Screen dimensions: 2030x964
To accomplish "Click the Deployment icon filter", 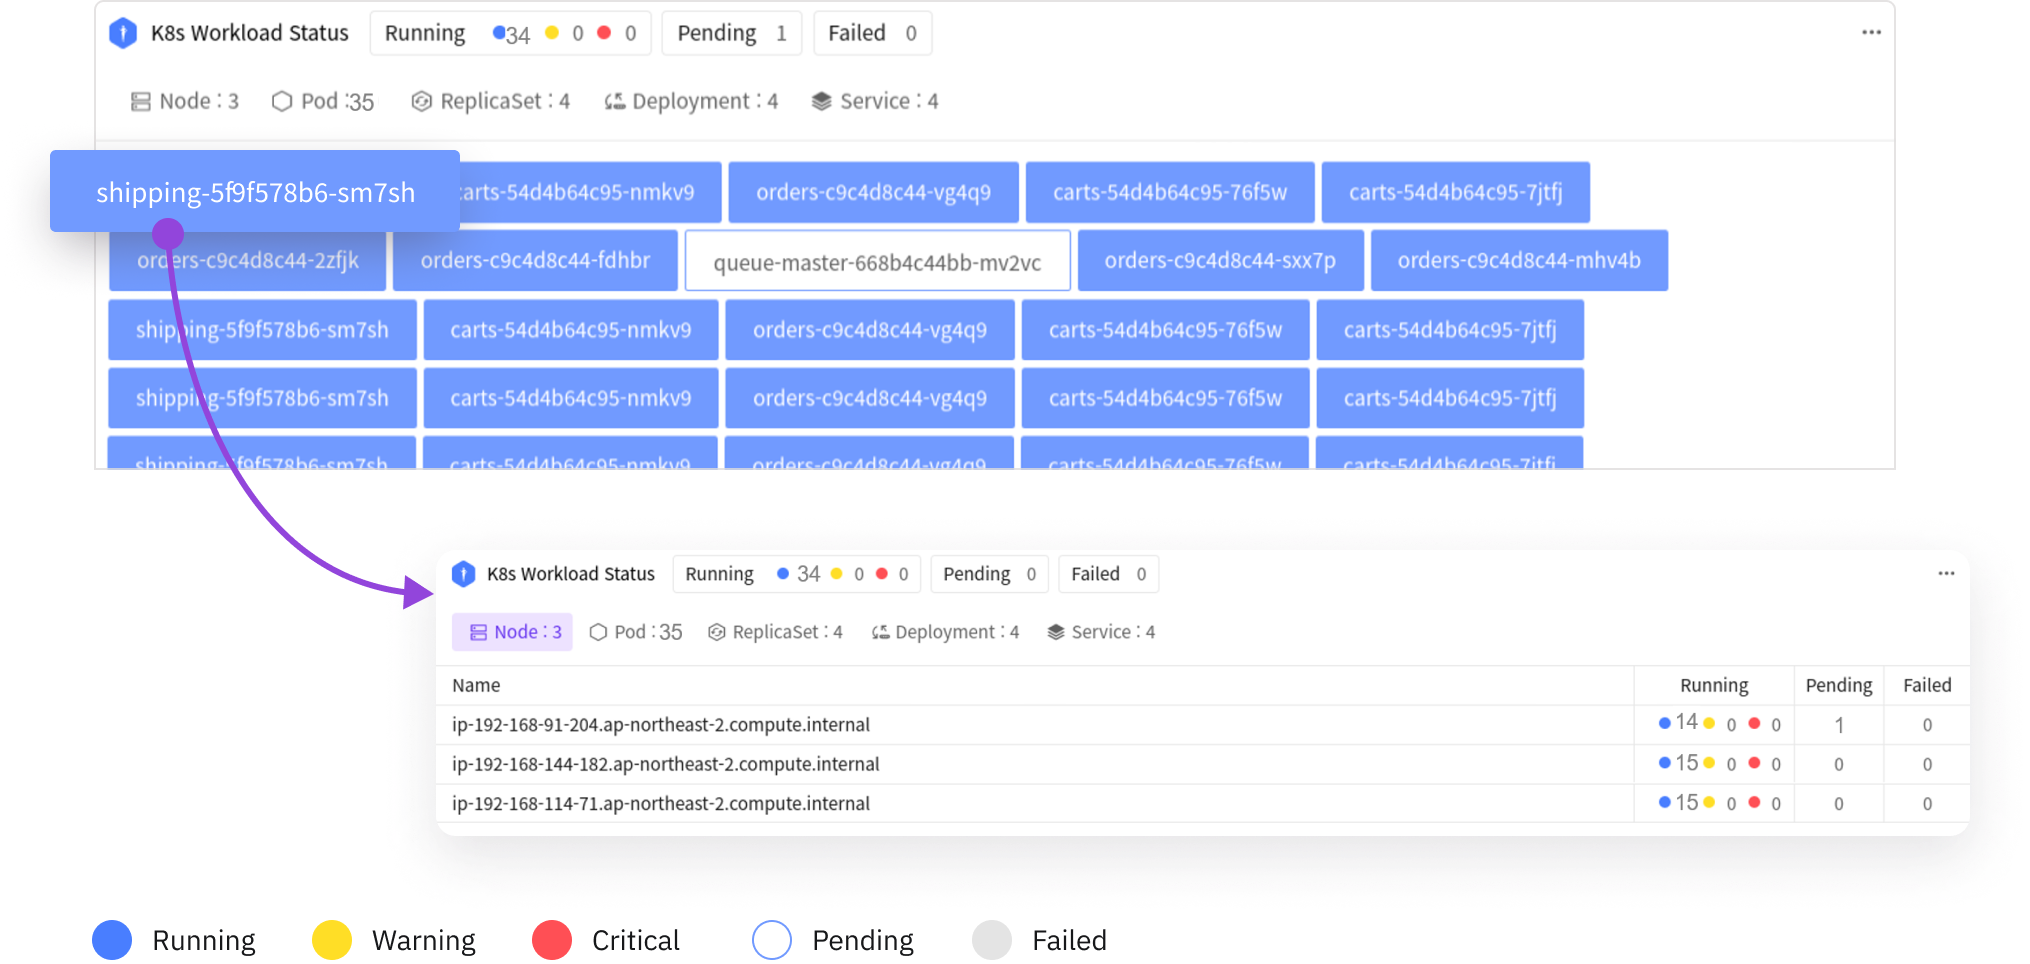I will coord(614,100).
